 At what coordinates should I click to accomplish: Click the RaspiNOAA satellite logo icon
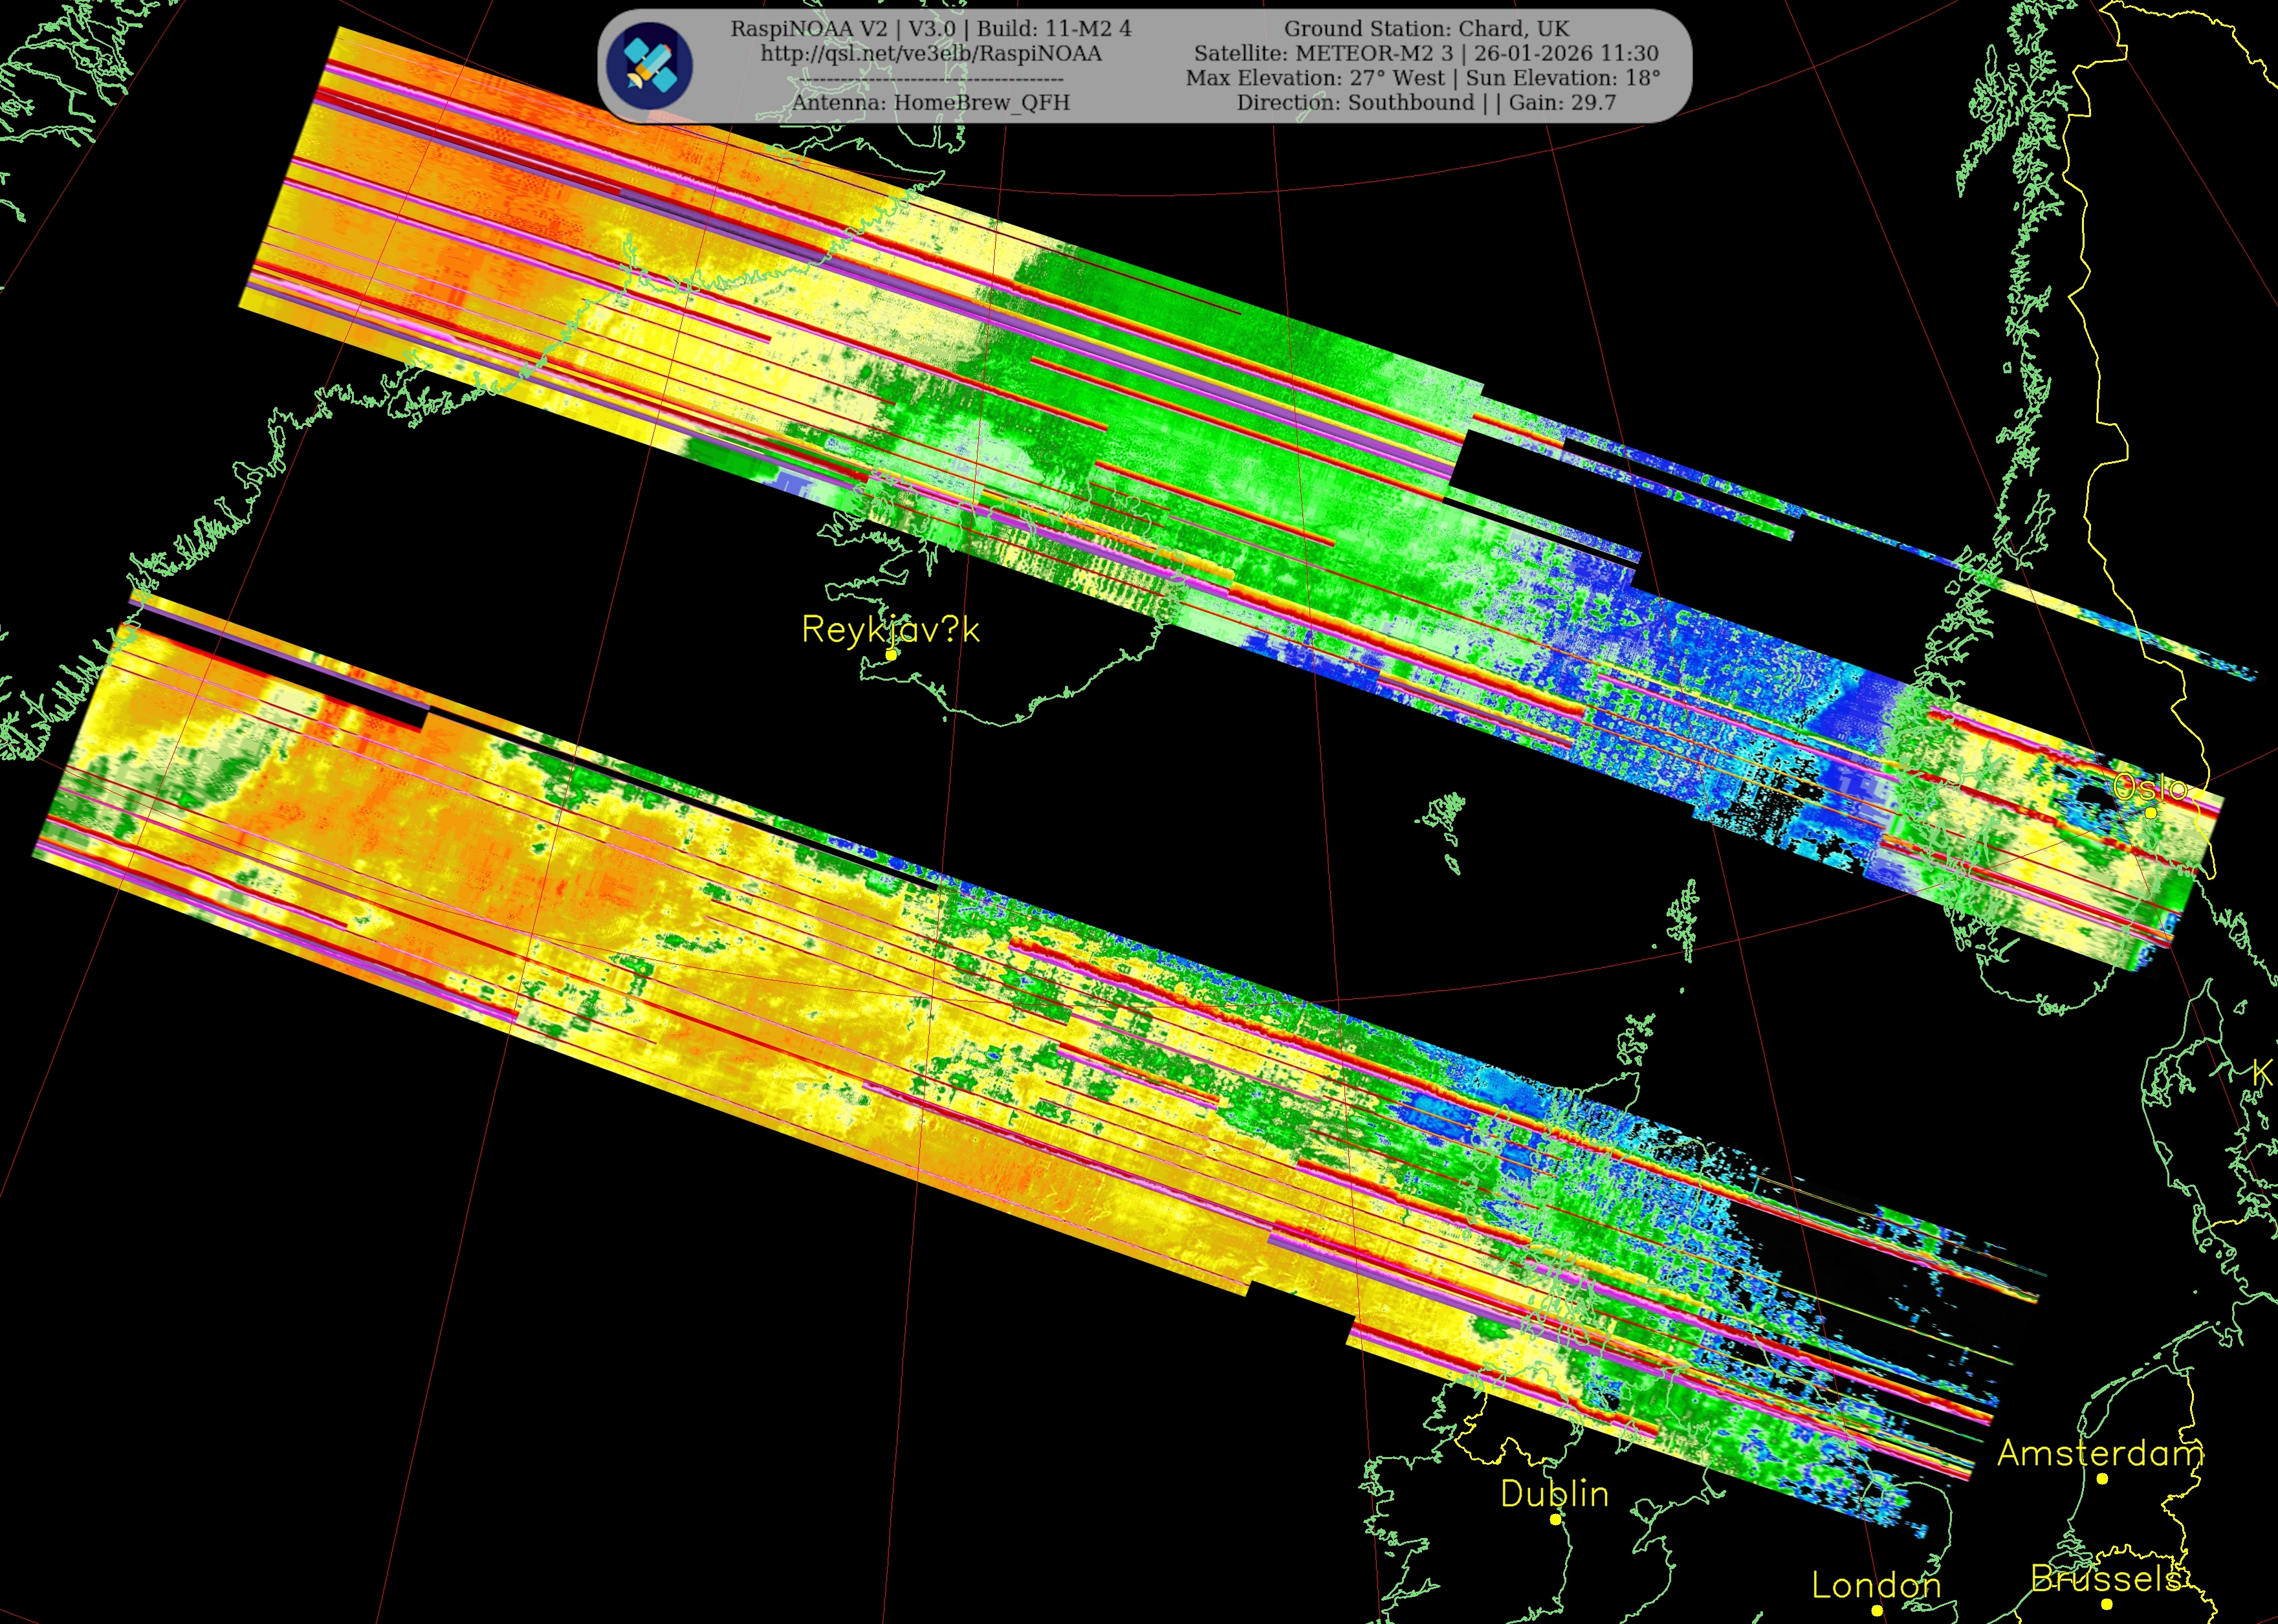[649, 66]
